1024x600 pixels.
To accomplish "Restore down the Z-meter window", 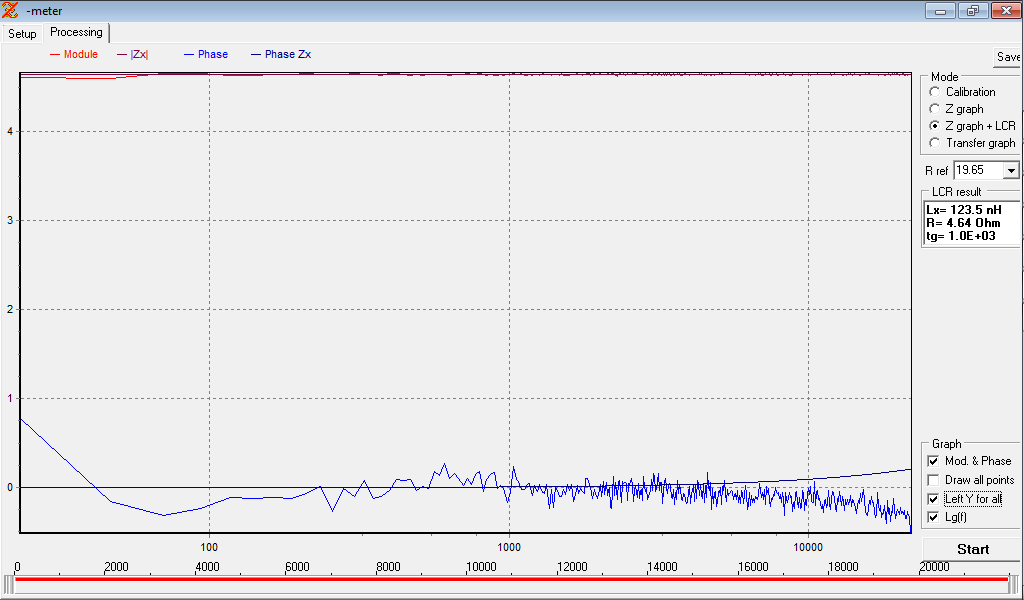I will (x=973, y=10).
